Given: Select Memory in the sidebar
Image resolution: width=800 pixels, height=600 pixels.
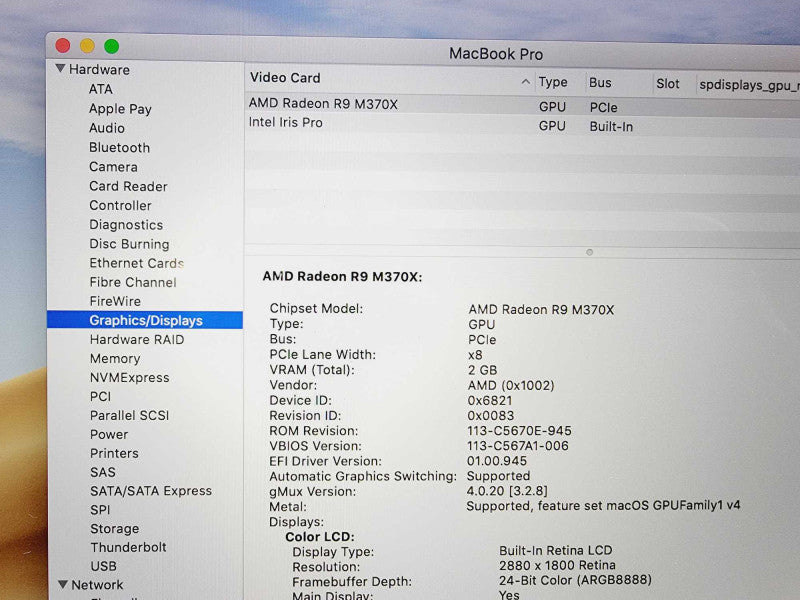Looking at the screenshot, I should [x=115, y=359].
